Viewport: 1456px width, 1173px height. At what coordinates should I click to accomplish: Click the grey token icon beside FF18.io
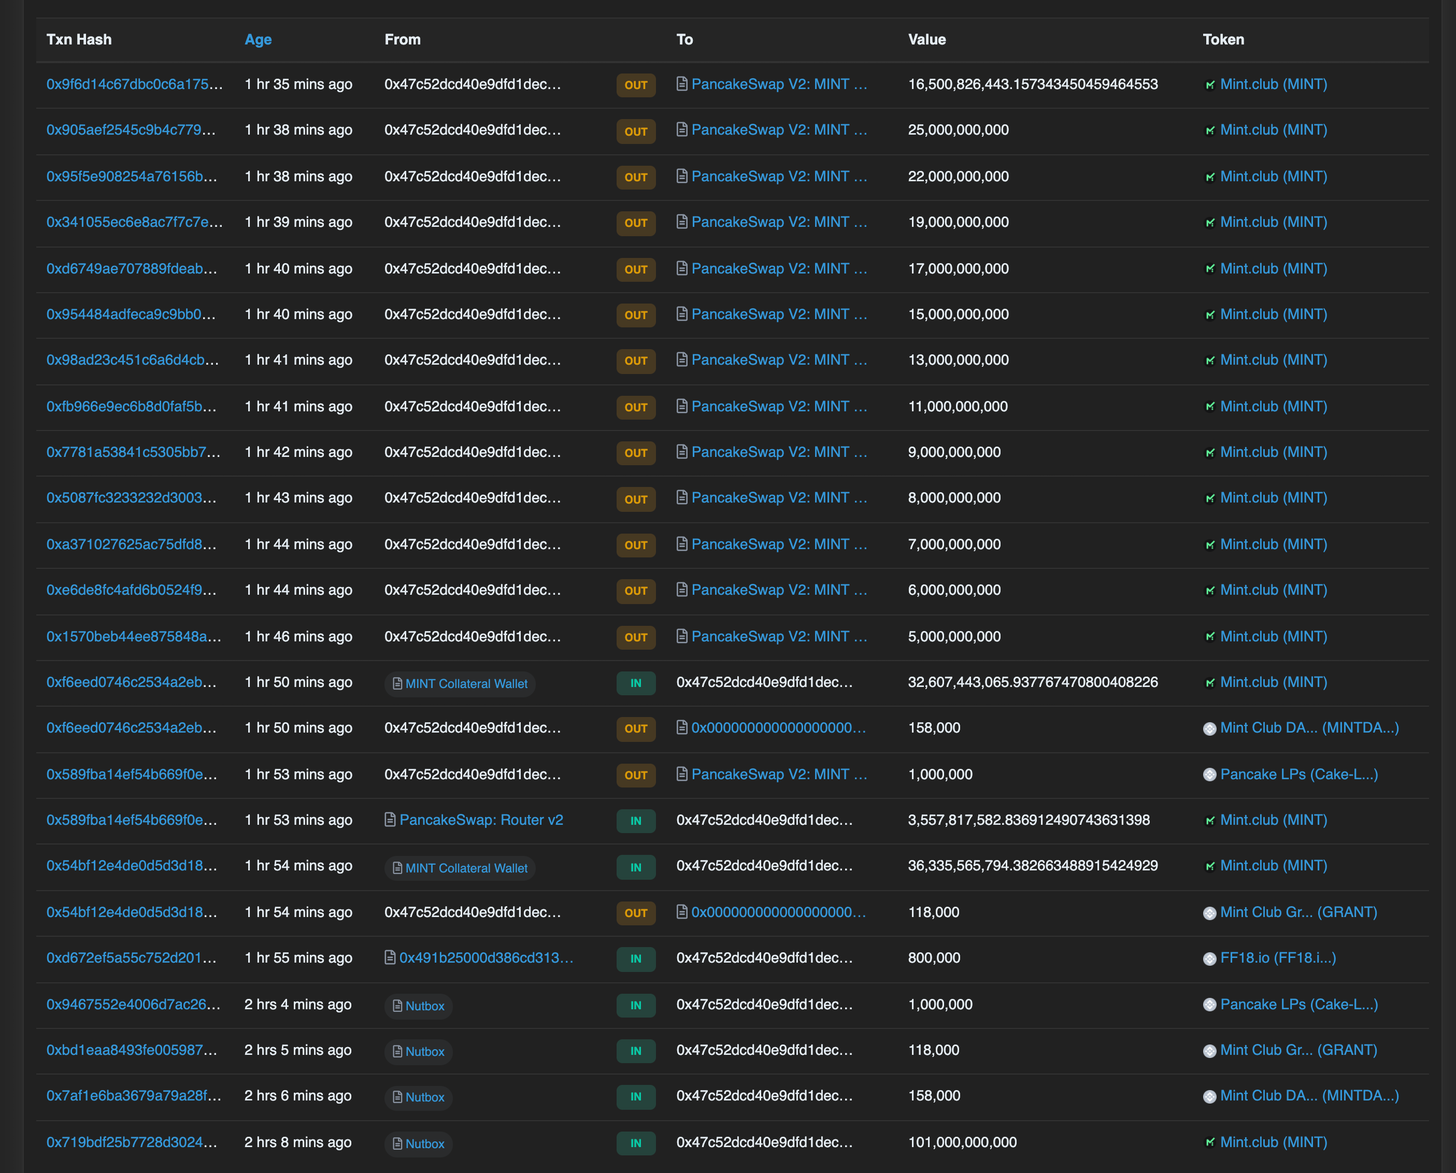coord(1210,959)
